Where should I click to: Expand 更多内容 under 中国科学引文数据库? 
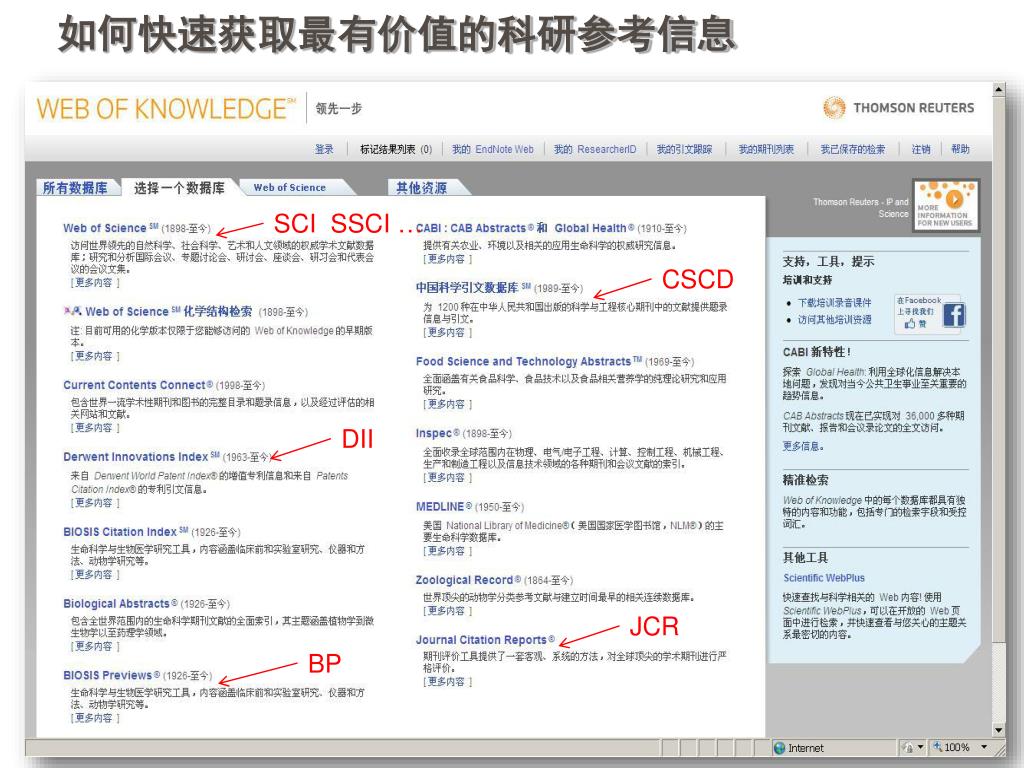[x=447, y=332]
